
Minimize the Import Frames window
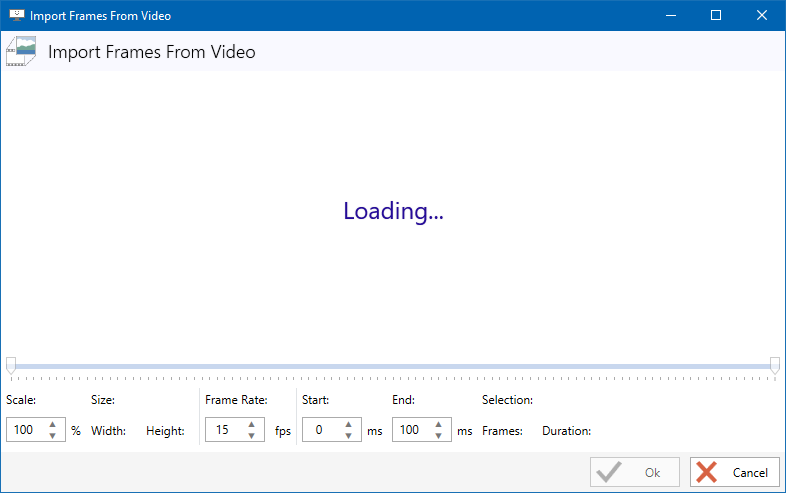(x=670, y=16)
